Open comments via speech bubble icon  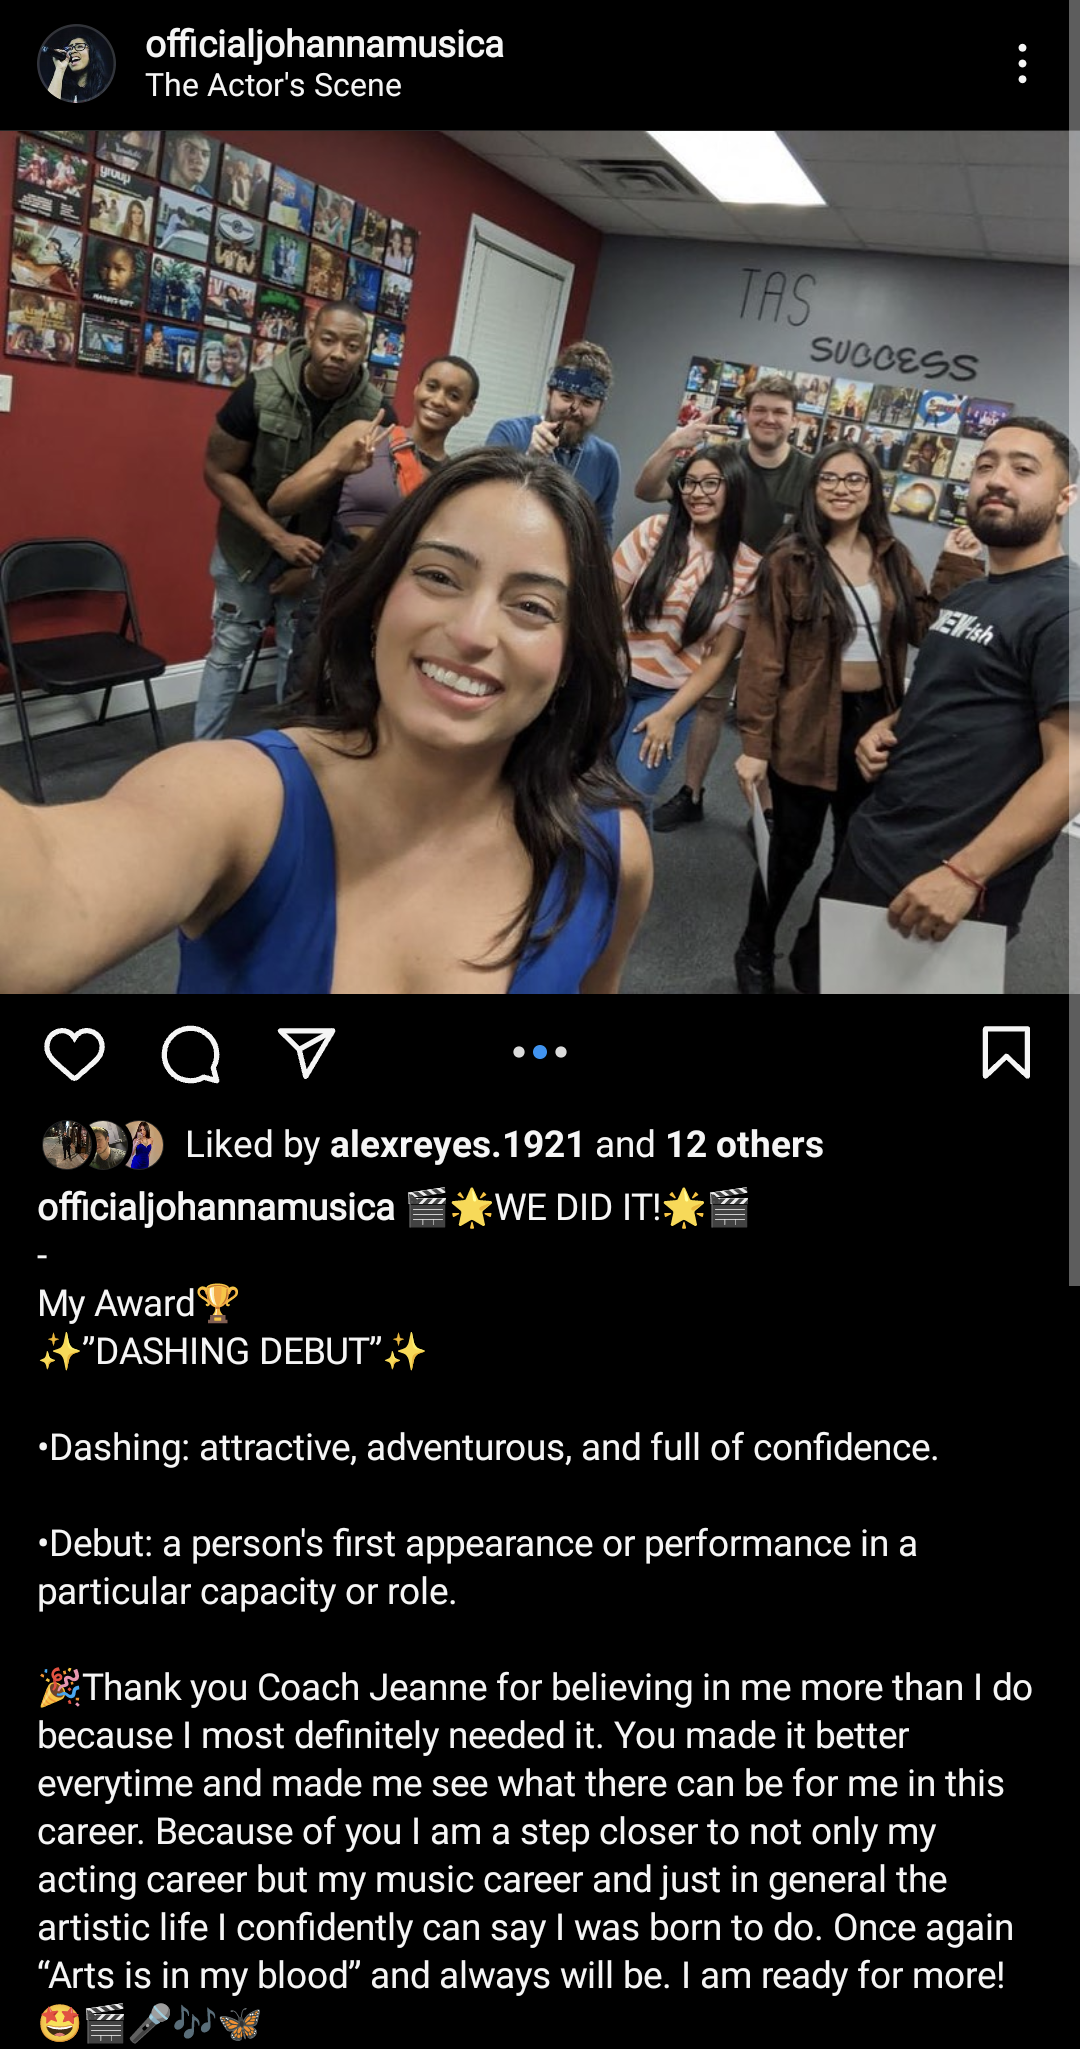pos(190,1054)
